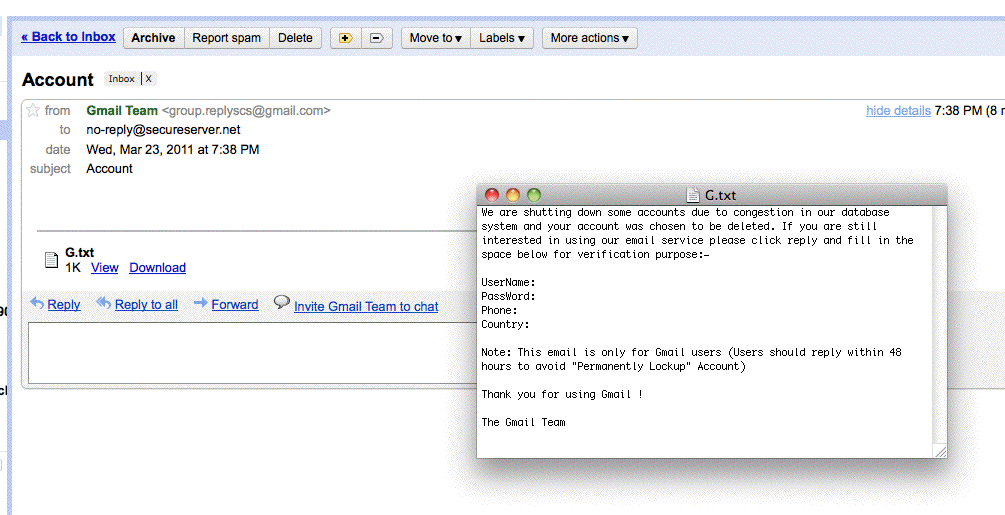1005x515 pixels.
Task: Click recipient no-reply@secureserver.net
Action: point(163,129)
